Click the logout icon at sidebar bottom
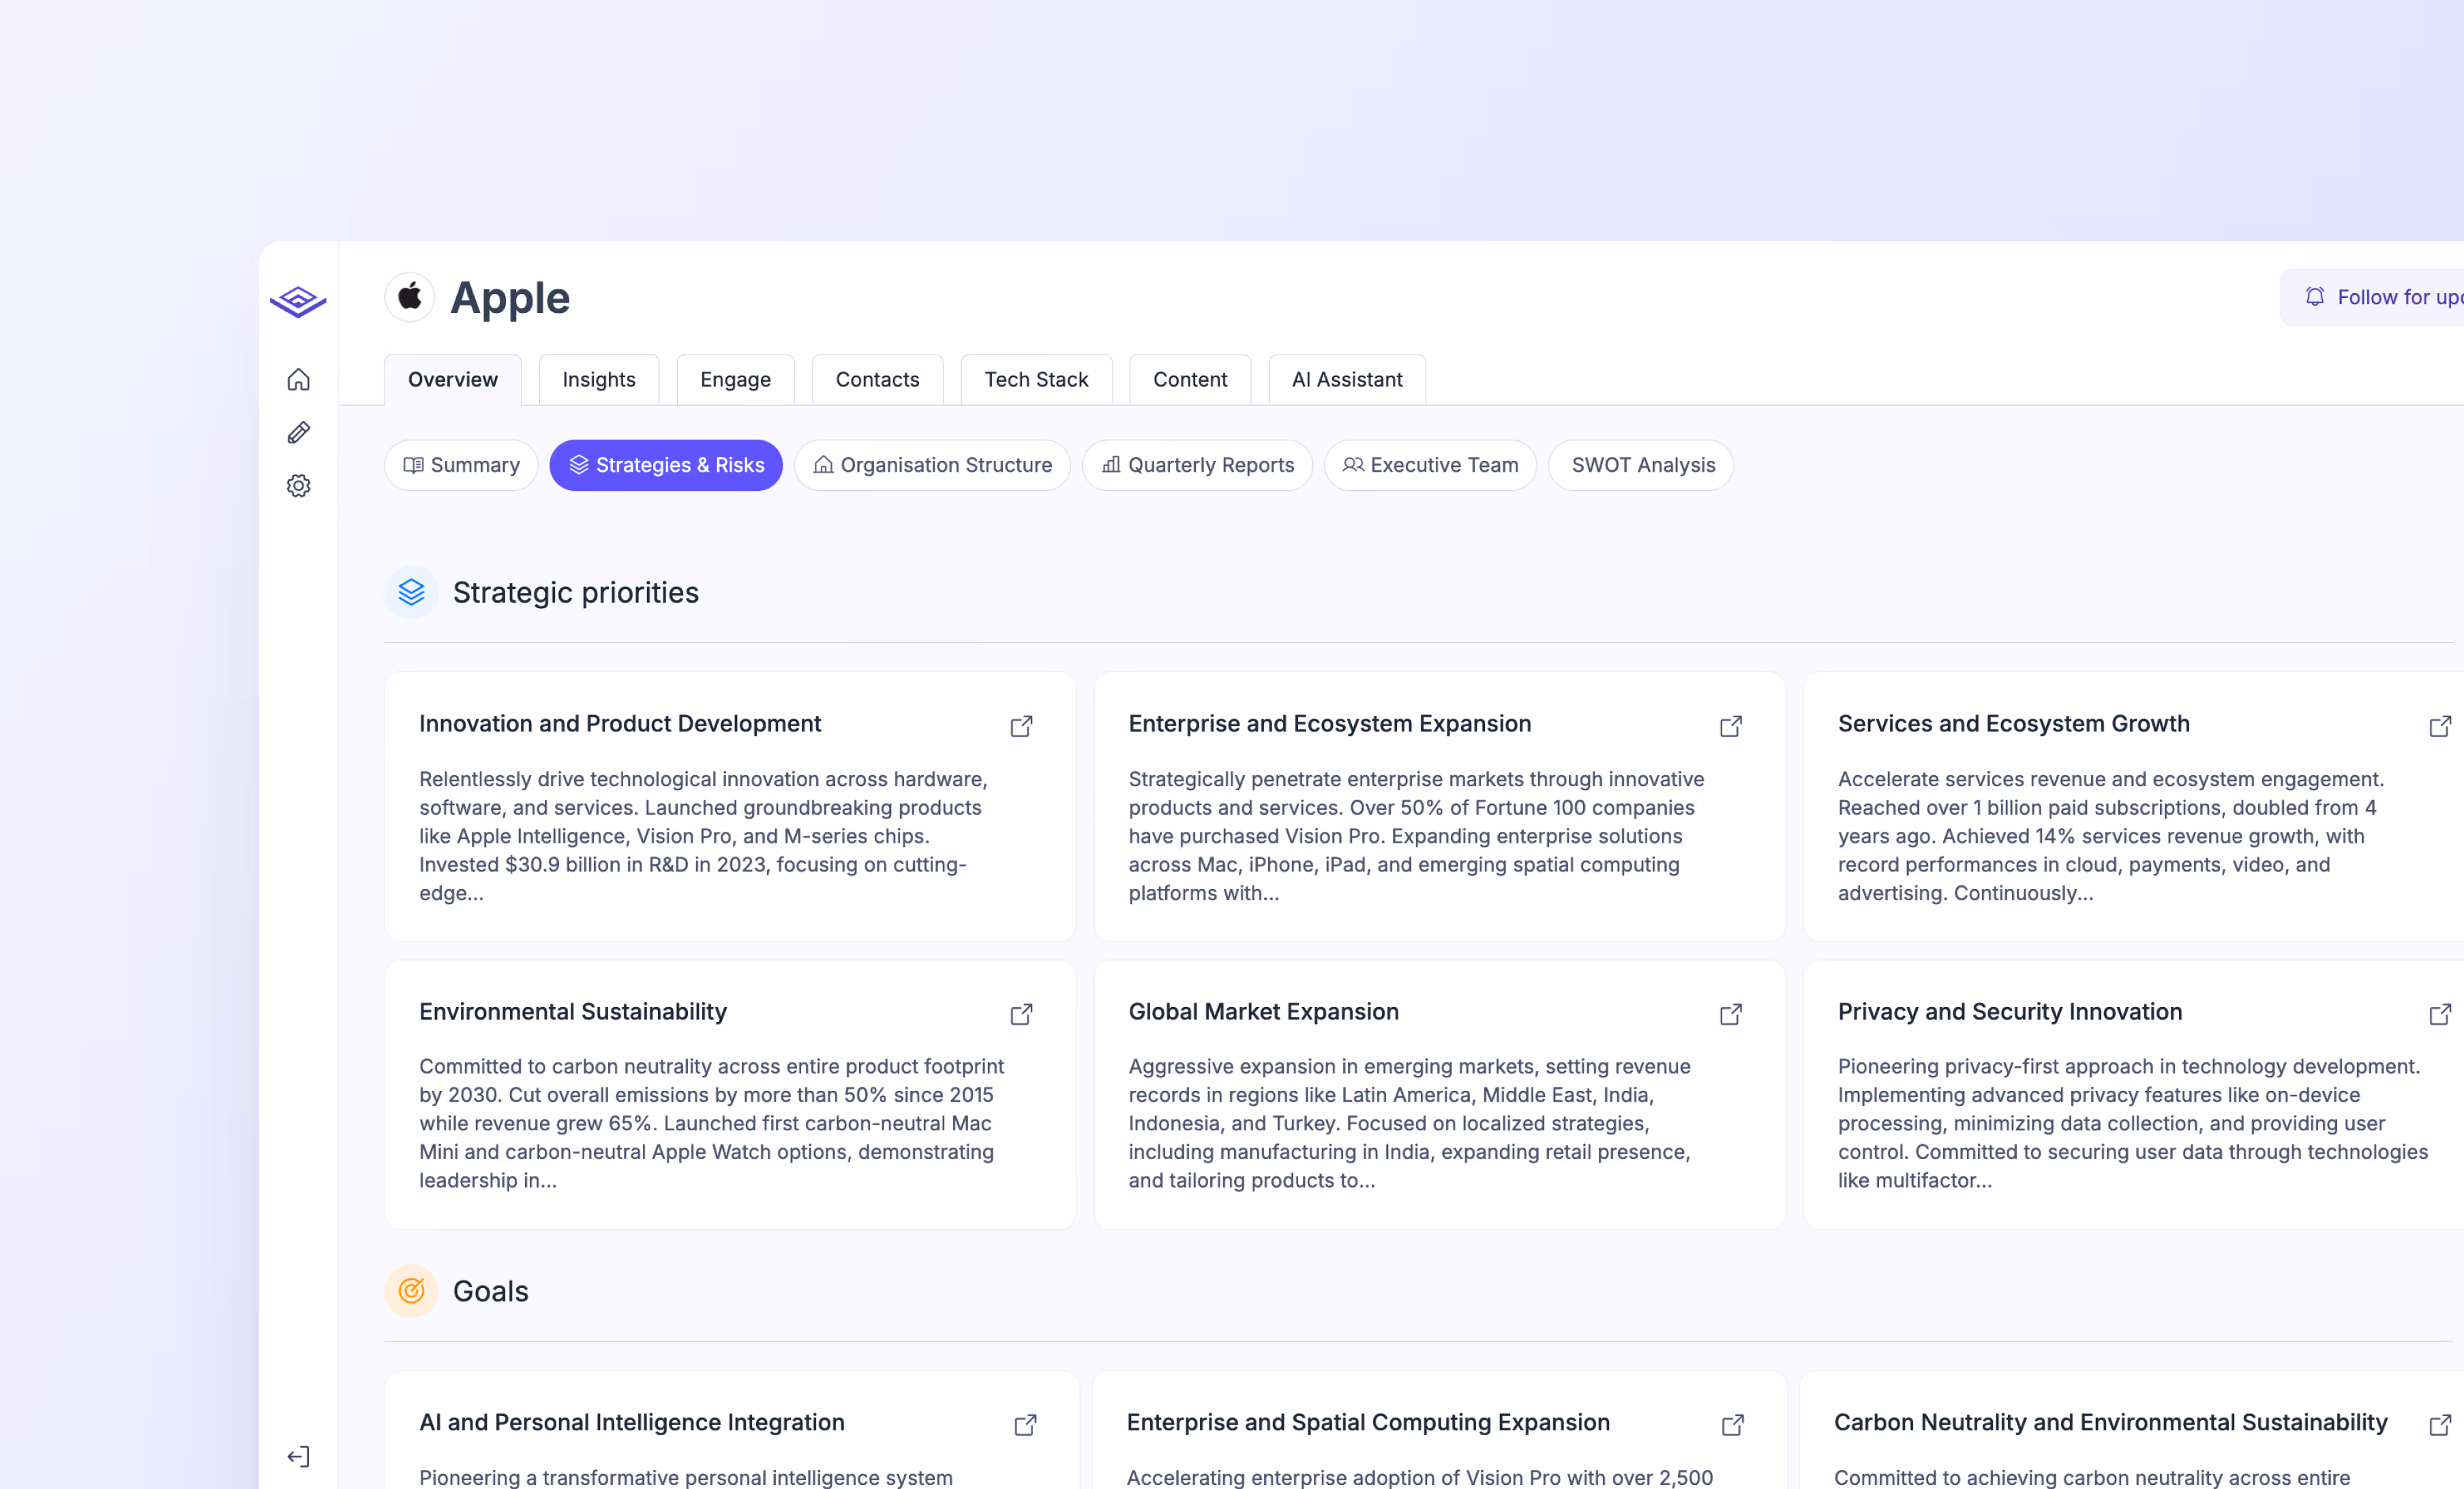The height and width of the screenshot is (1489, 2464). click(x=298, y=1457)
